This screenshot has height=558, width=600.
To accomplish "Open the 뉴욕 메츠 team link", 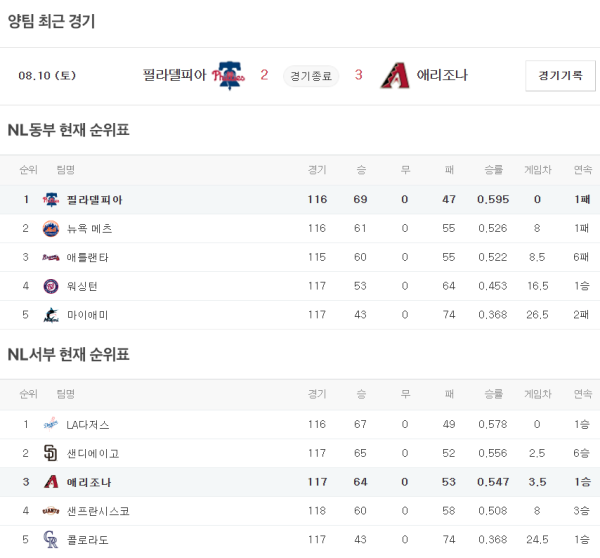I will pos(89,229).
